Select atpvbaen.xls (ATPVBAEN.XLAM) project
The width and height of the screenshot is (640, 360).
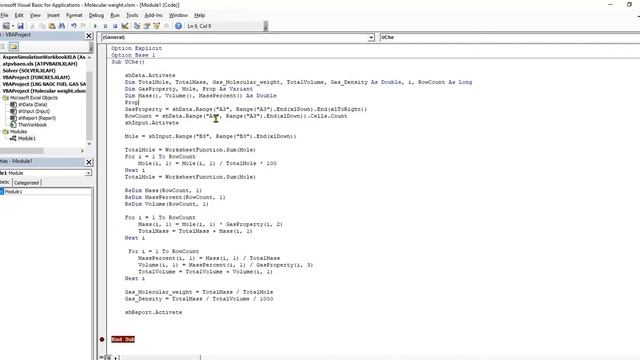pyautogui.click(x=40, y=64)
